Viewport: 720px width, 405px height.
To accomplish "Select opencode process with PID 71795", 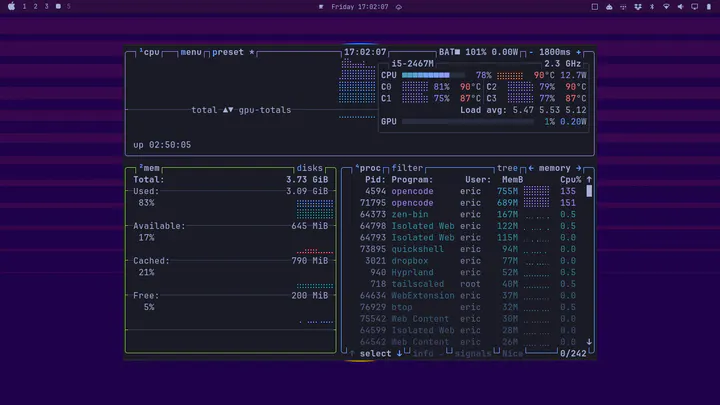I will pyautogui.click(x=468, y=203).
